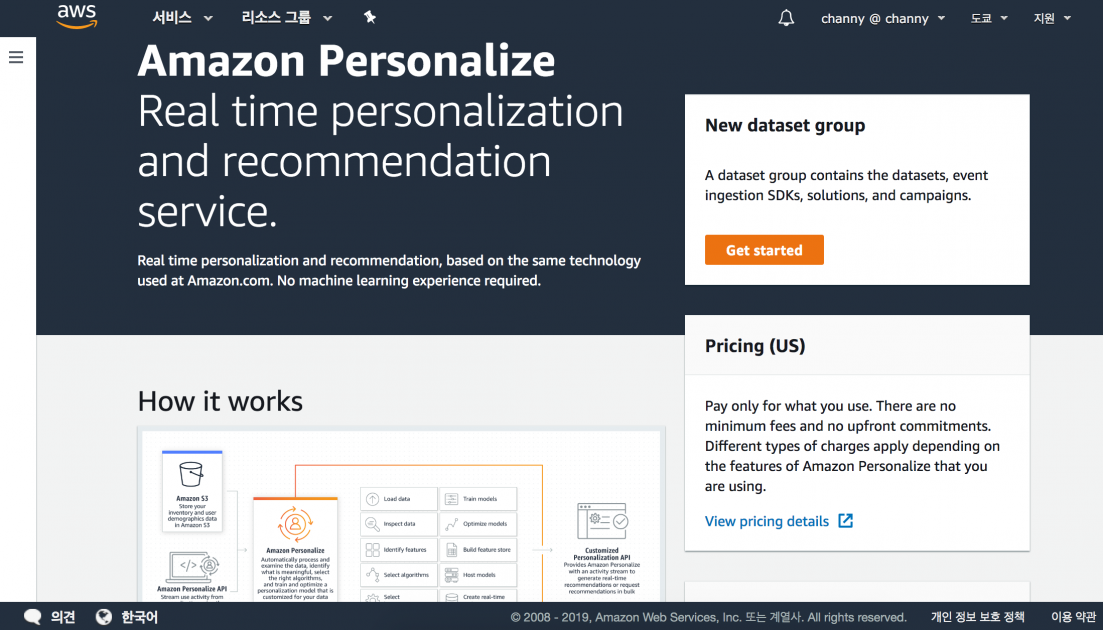Open the navigation sidebar with the hamburger icon
1103x630 pixels.
(x=16, y=57)
